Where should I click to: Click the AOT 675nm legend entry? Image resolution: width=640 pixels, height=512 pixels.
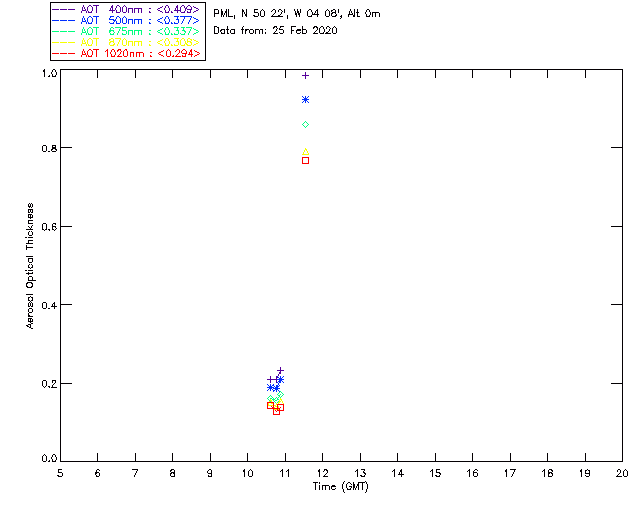pyautogui.click(x=127, y=31)
